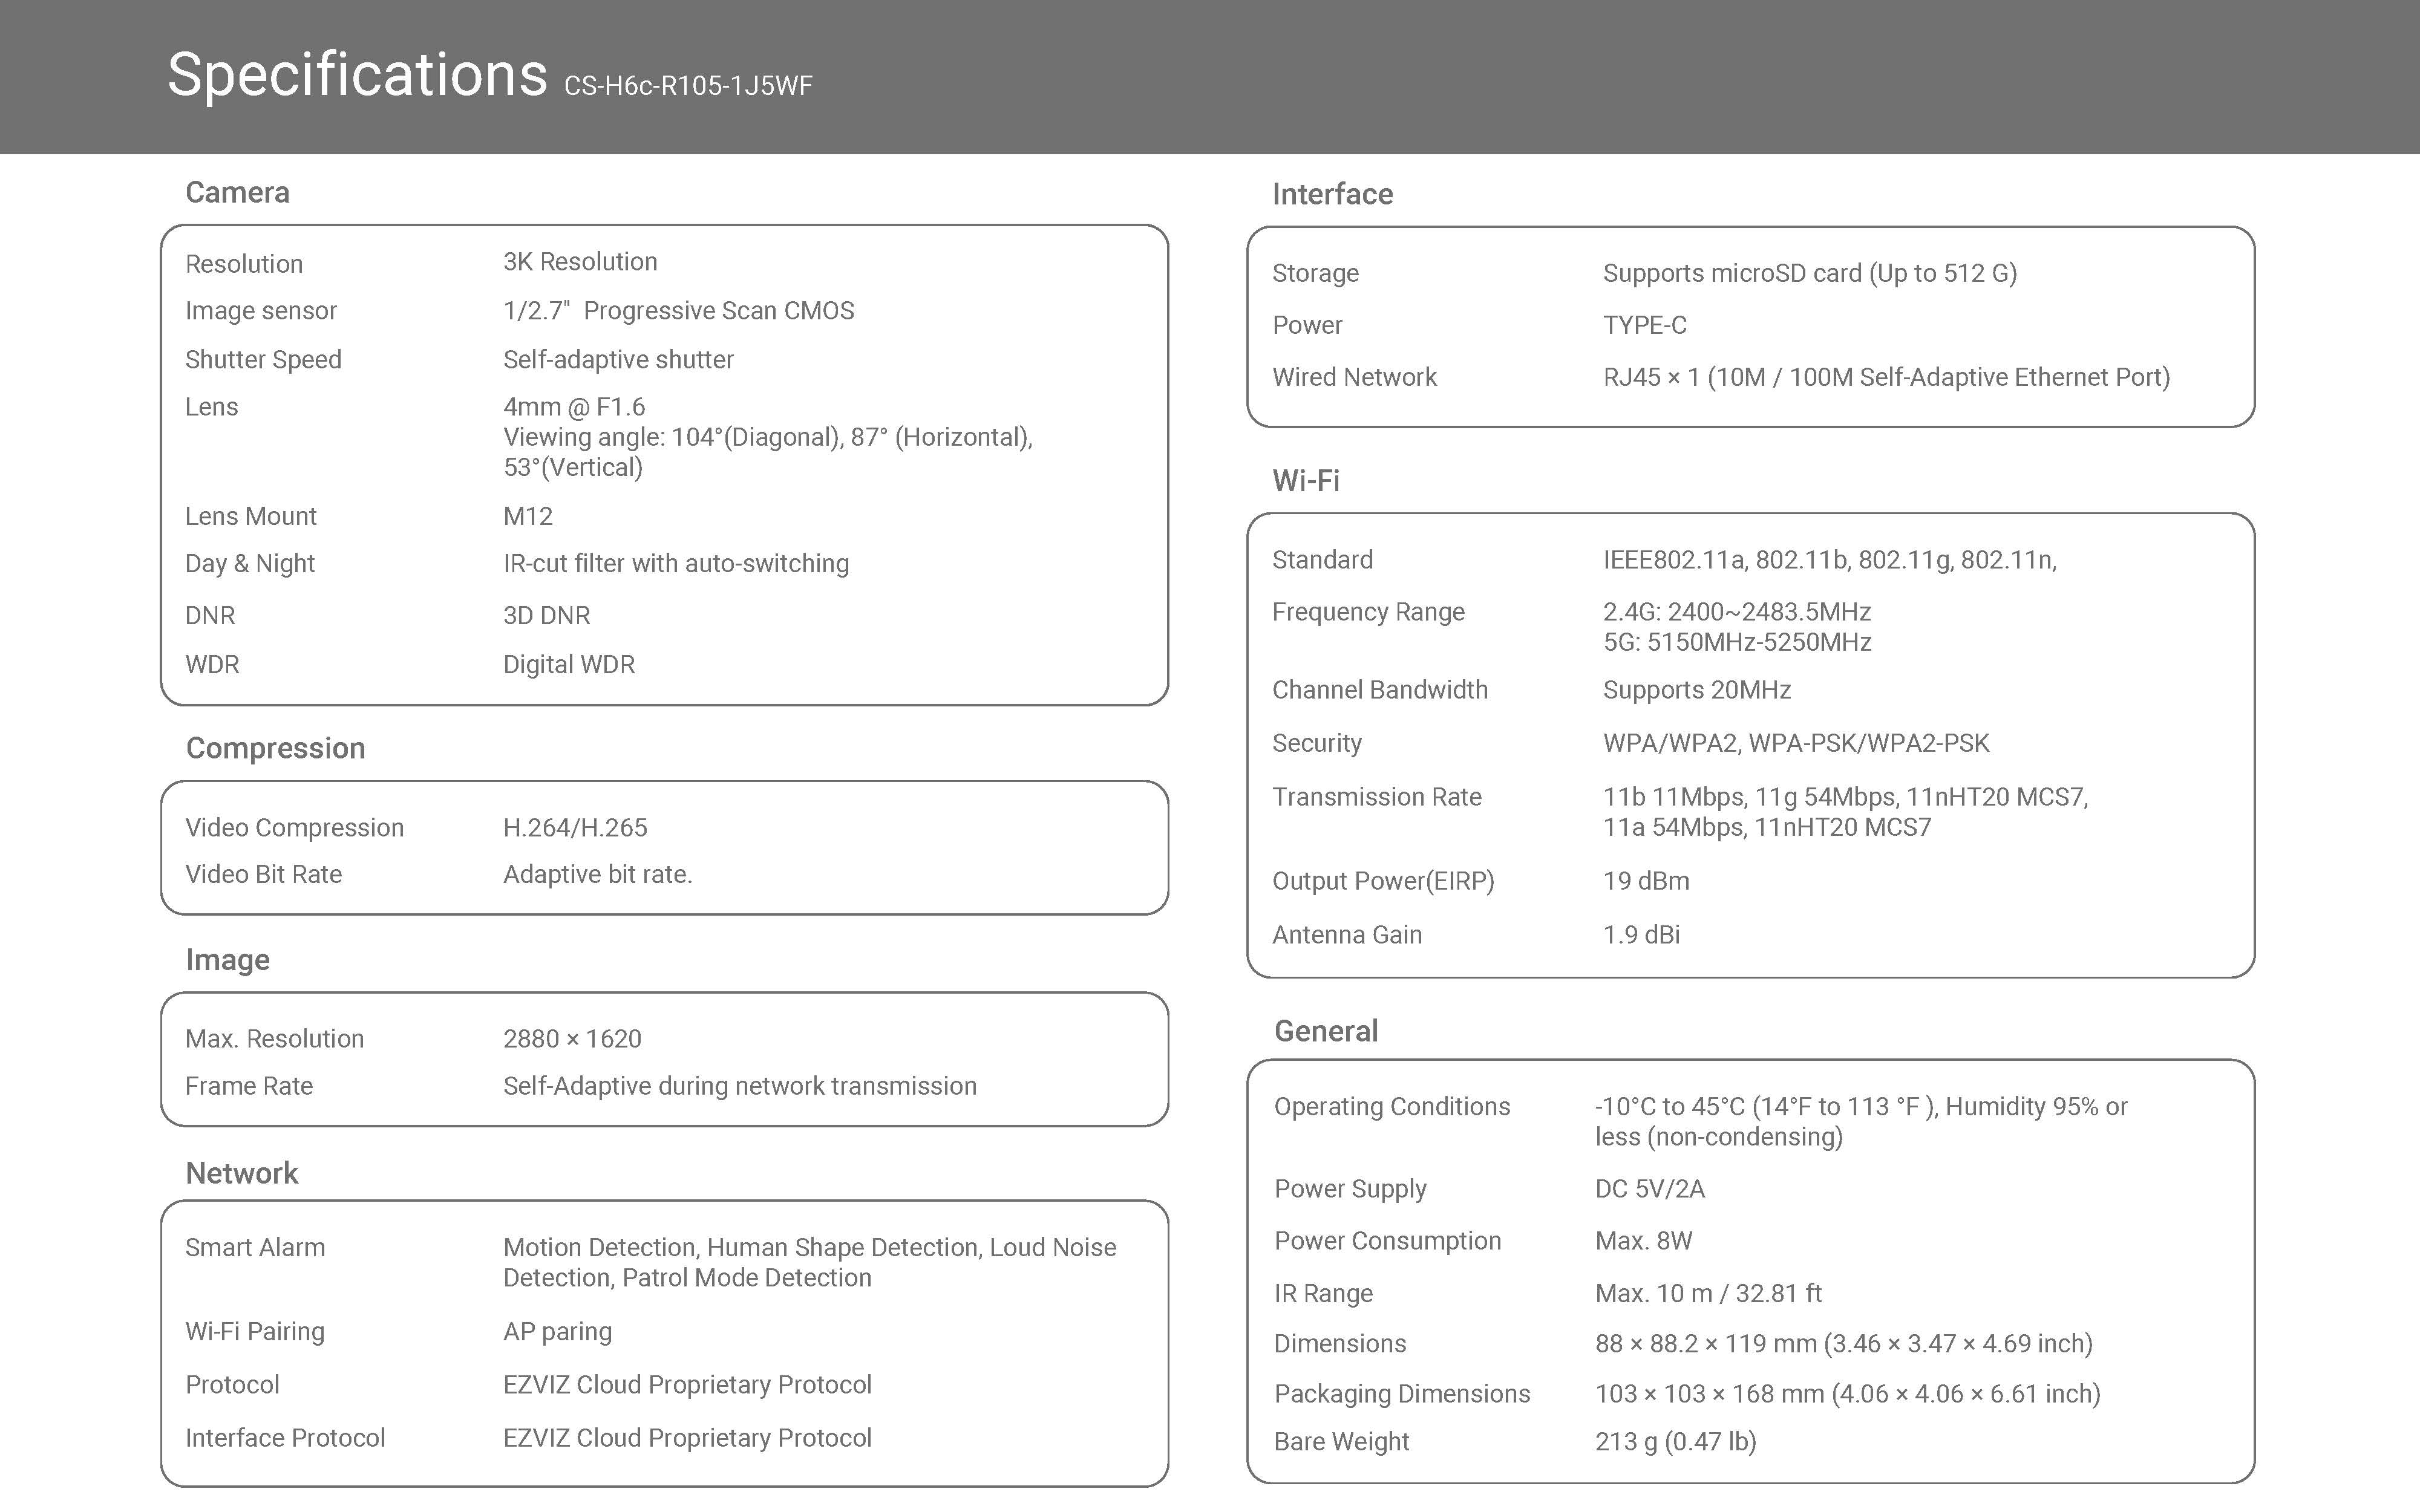Select '1/2.7" Progressive Scan CMOS' text
The width and height of the screenshot is (2420, 1512).
tap(678, 311)
